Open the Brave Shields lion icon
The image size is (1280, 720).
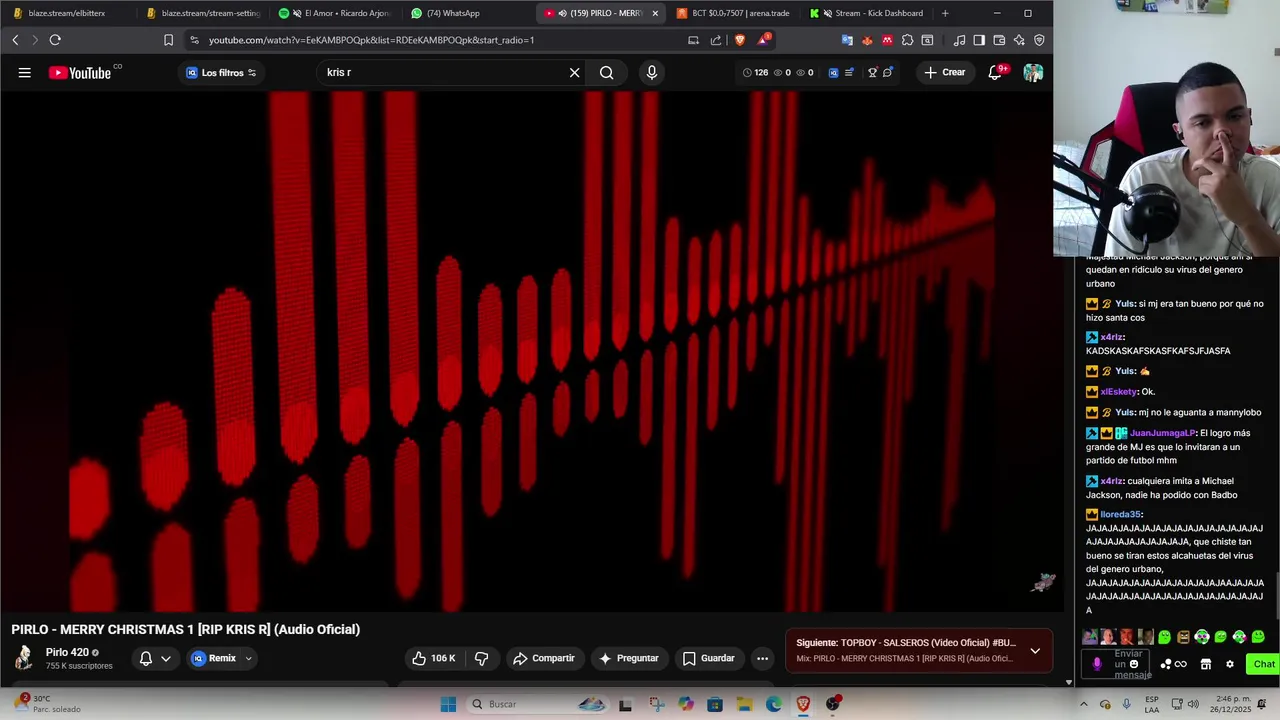tap(740, 40)
